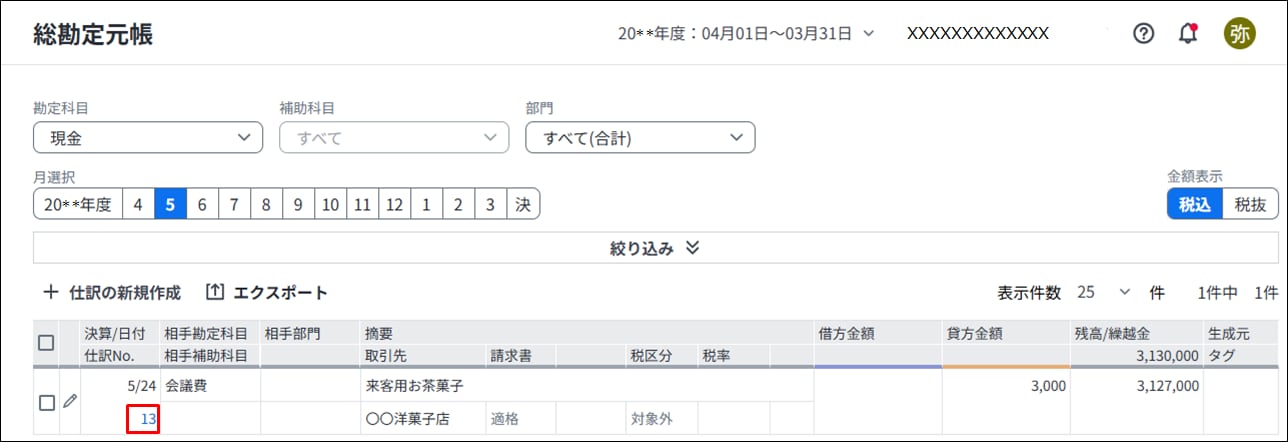Open the 弥 user account avatar
Image resolution: width=1288 pixels, height=442 pixels.
[x=1239, y=33]
